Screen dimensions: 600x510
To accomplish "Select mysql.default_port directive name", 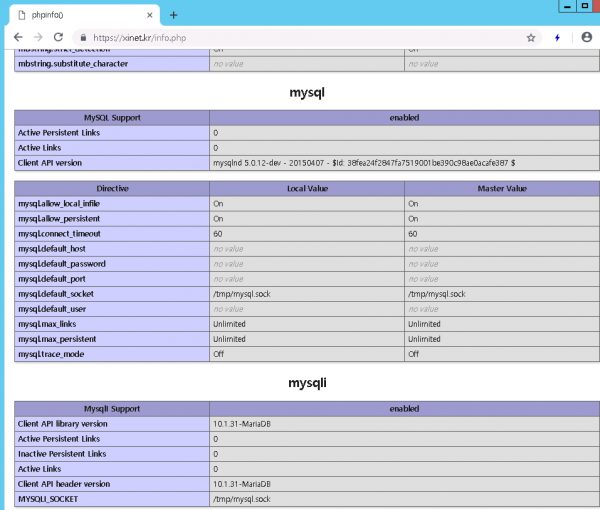I will pos(52,279).
